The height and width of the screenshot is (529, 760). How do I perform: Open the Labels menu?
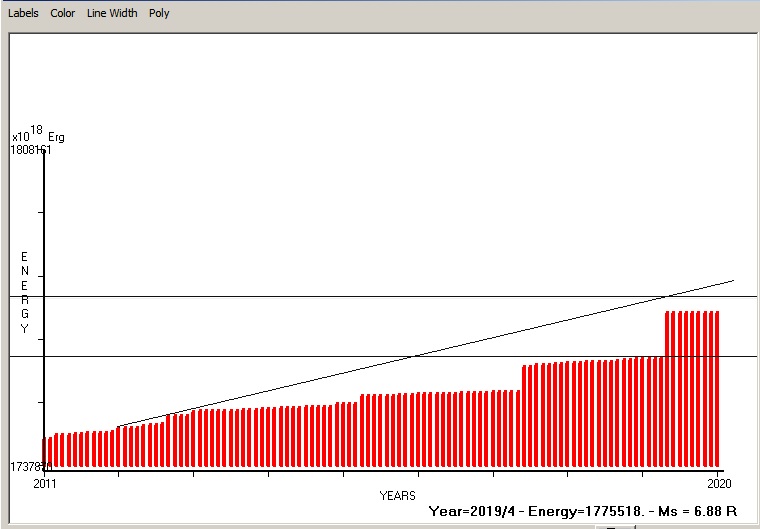pyautogui.click(x=23, y=13)
